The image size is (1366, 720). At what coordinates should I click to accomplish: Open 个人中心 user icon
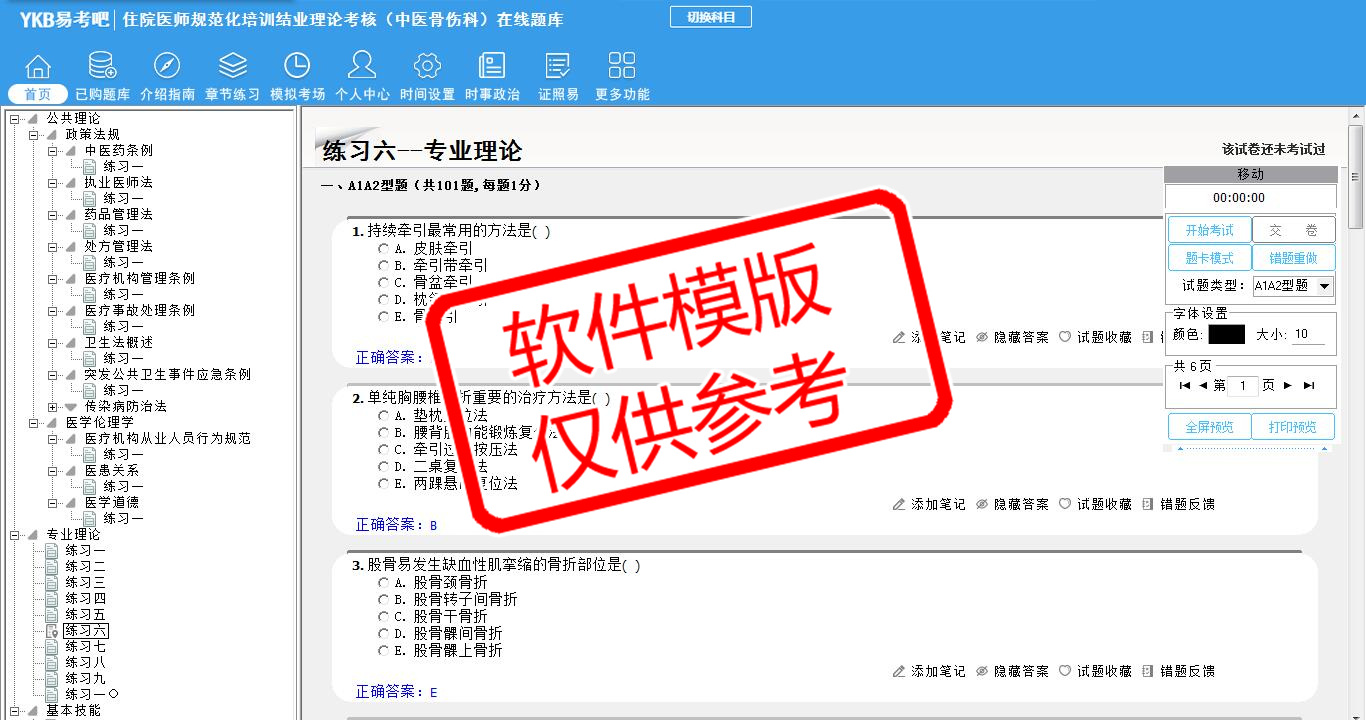click(362, 67)
